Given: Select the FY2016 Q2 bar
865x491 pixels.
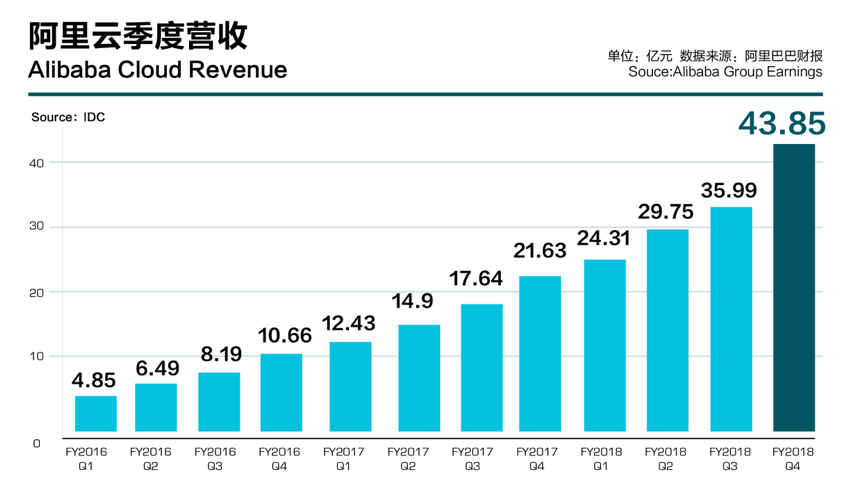Looking at the screenshot, I should [156, 408].
